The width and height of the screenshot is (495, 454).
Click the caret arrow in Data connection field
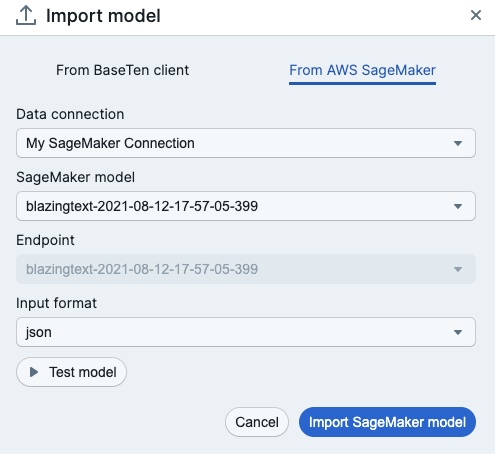coord(458,143)
